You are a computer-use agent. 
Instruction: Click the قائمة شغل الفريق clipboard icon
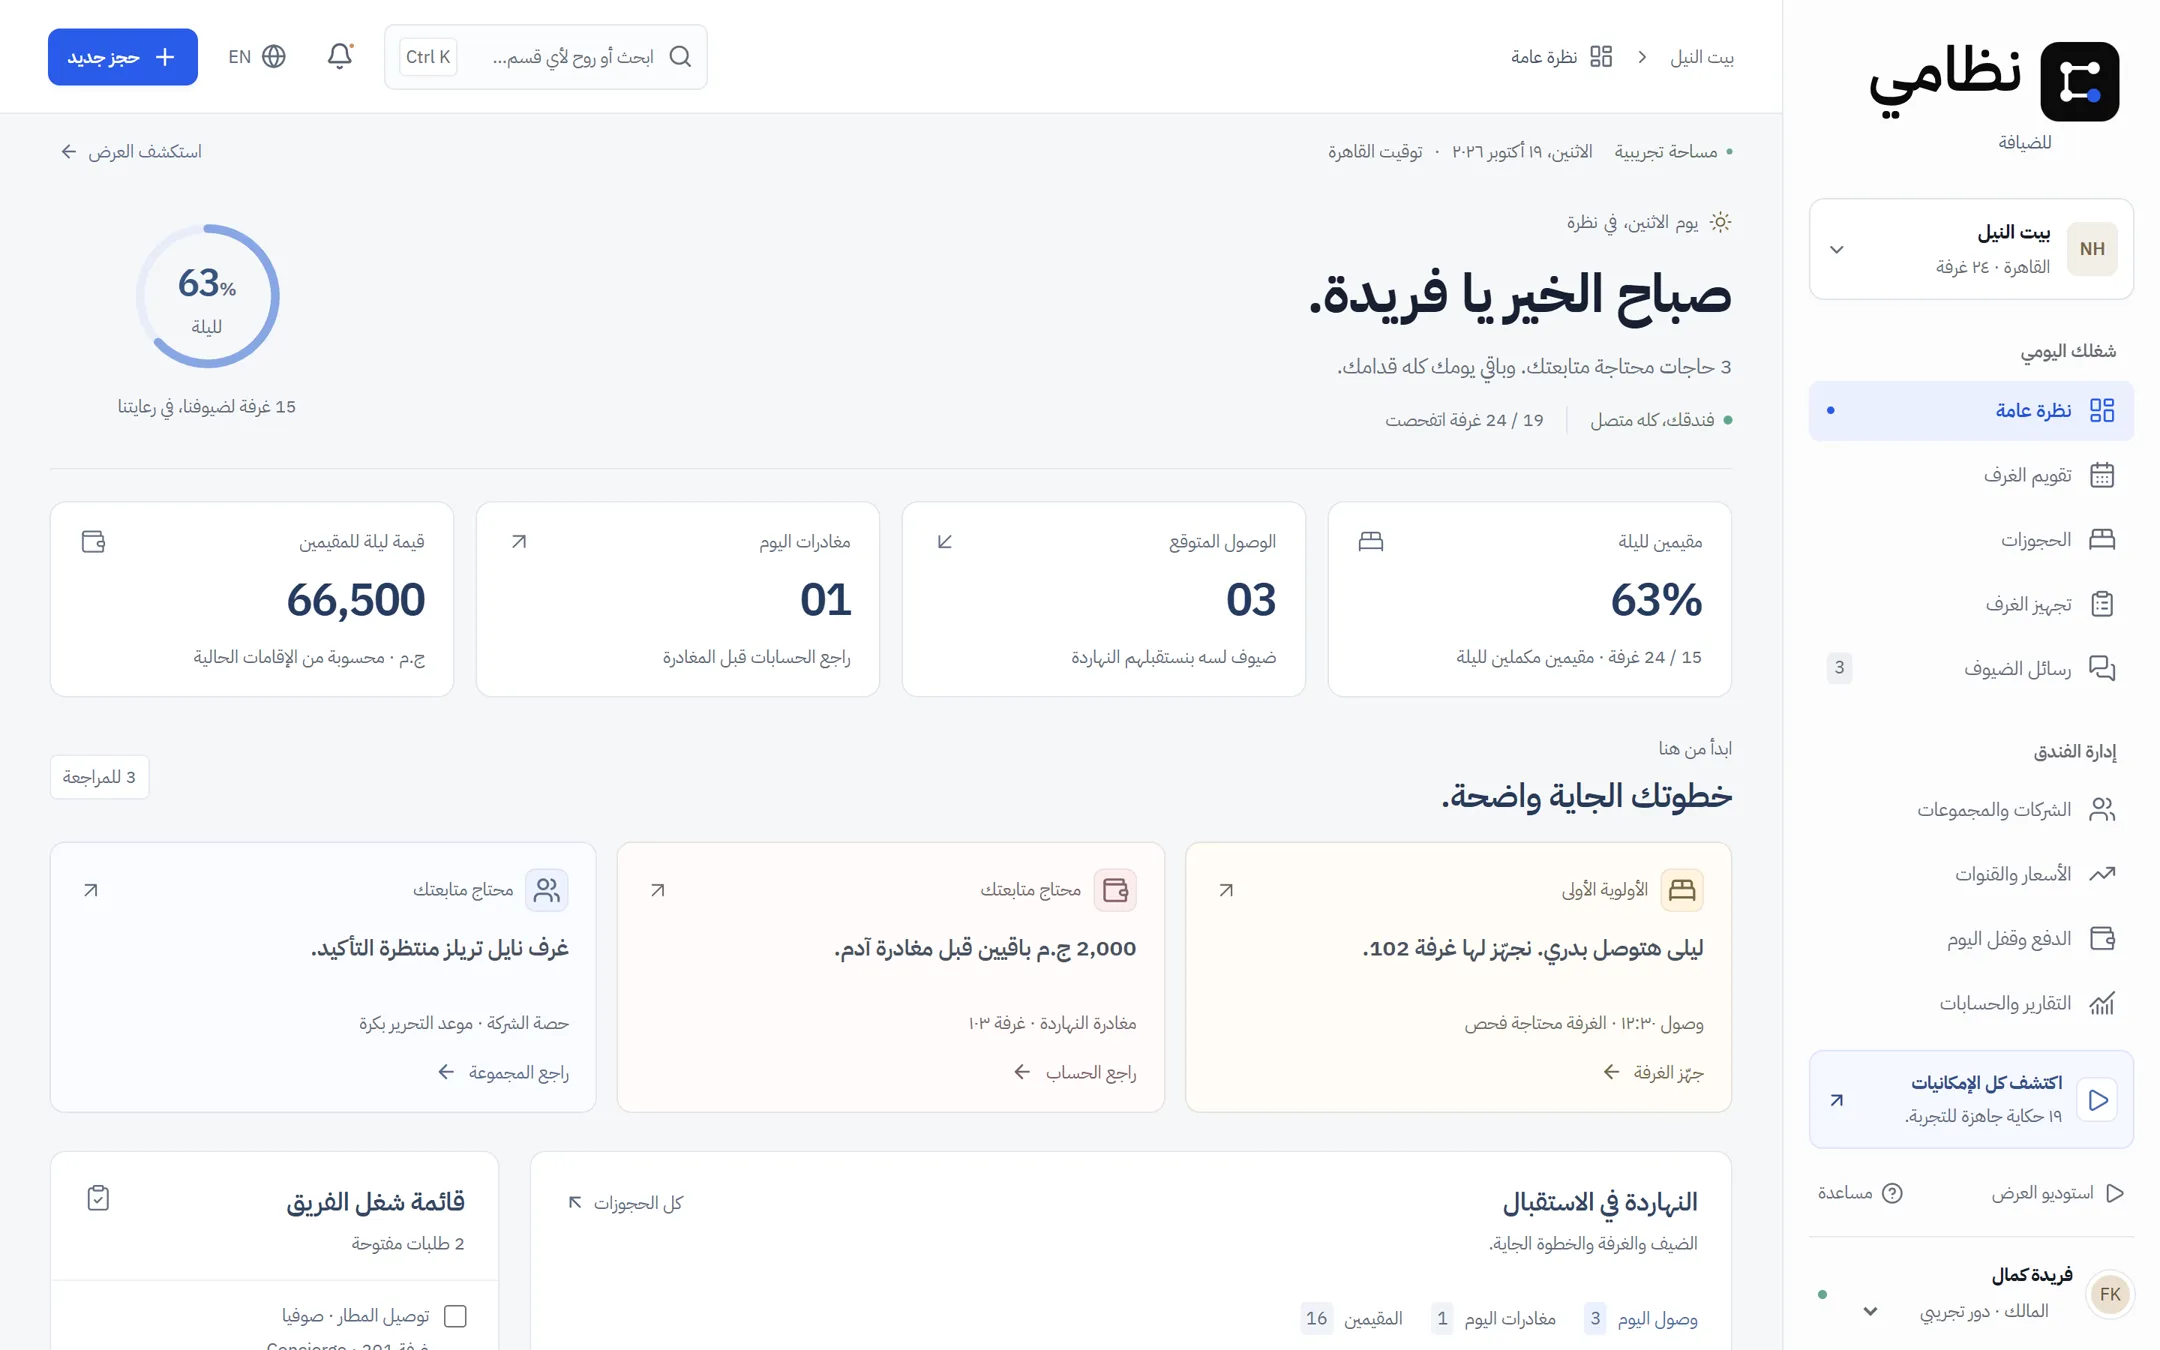point(98,1198)
